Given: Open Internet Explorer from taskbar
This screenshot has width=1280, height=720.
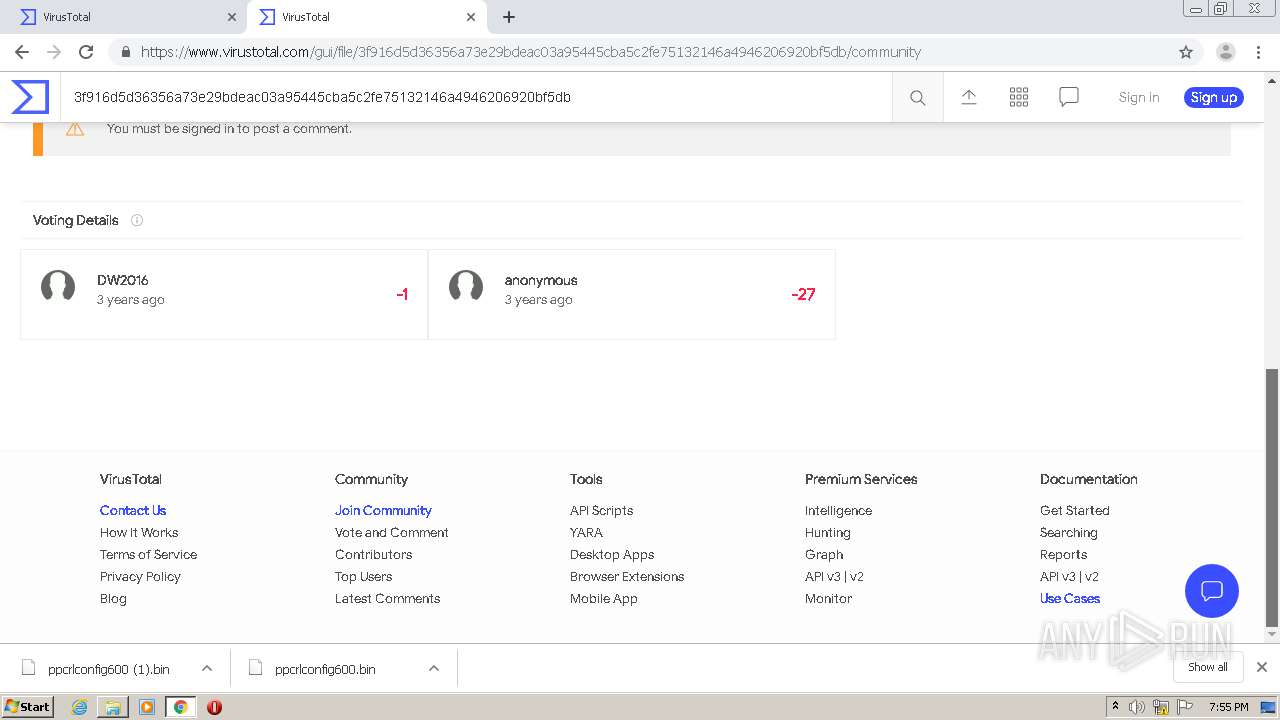Looking at the screenshot, I should tap(80, 707).
